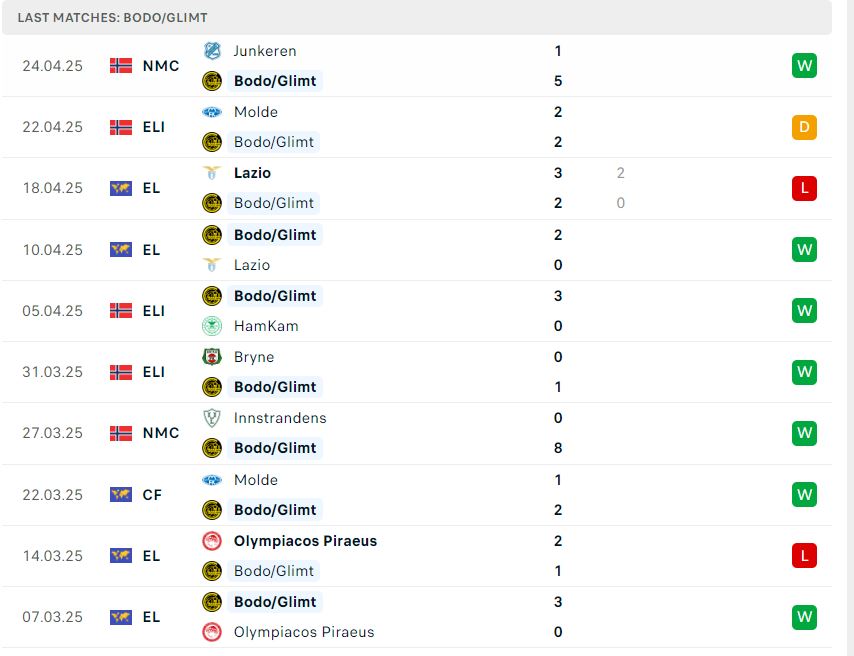Viewport: 854px width, 656px height.
Task: Click the Olympiacos Piraeus crest in the 14.03.25 match
Action: pyautogui.click(x=212, y=541)
